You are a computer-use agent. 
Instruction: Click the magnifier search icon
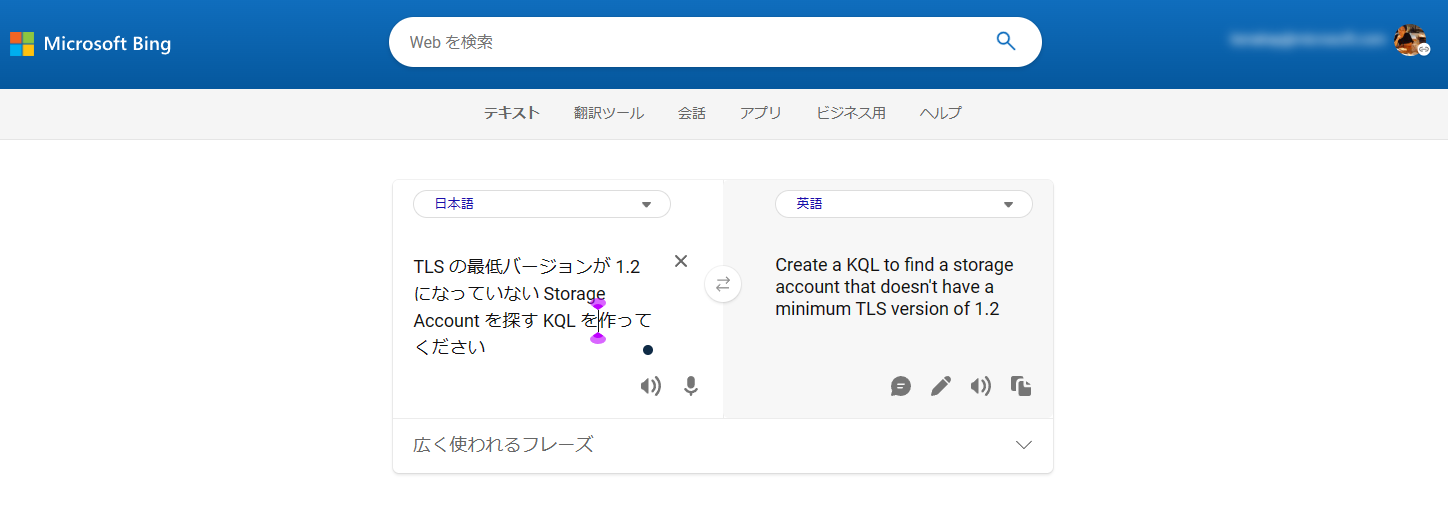point(1006,42)
